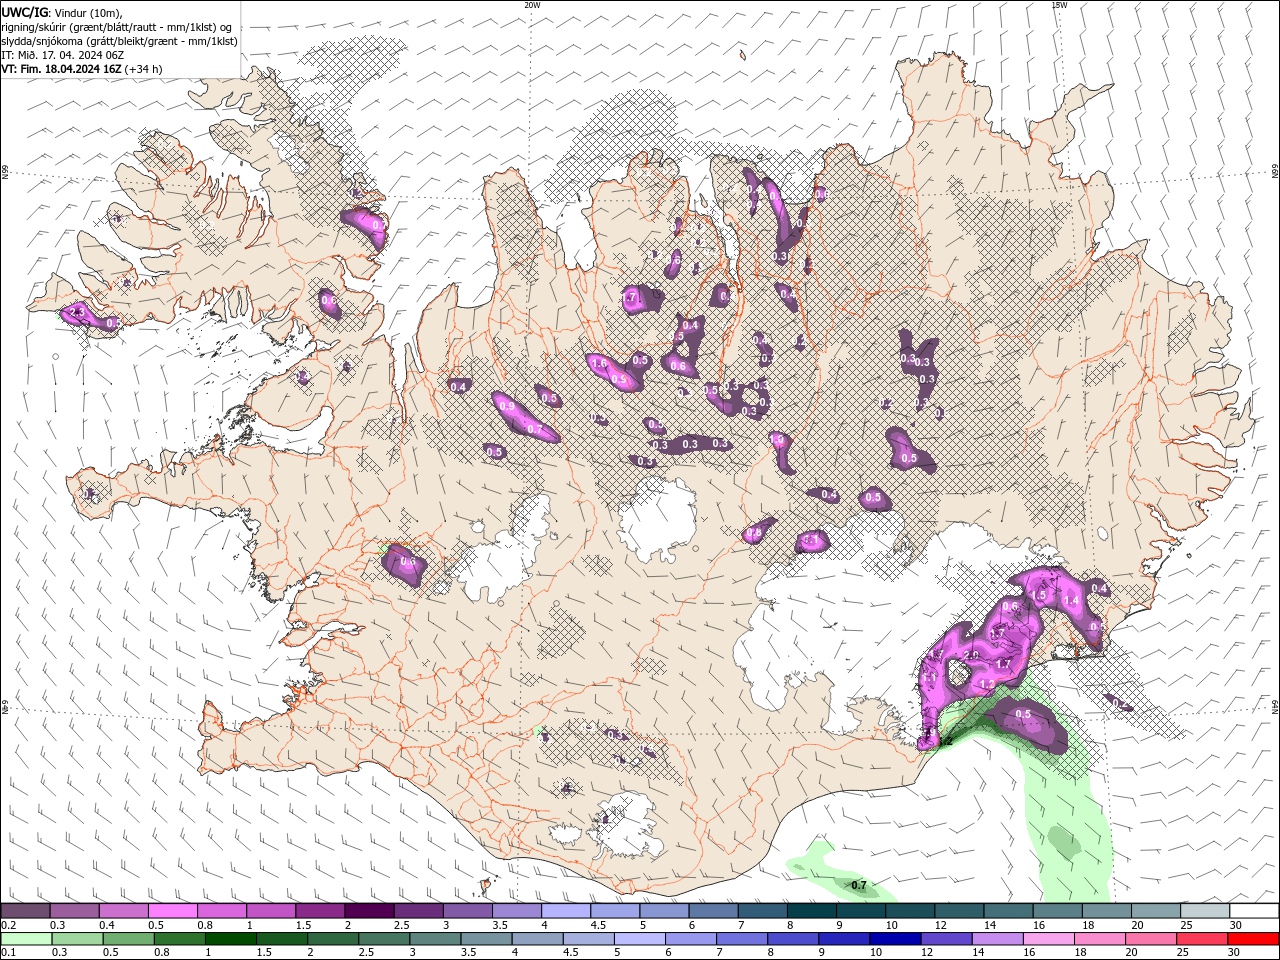Pick the pale green 0.1 legend swatch
The width and height of the screenshot is (1280, 960).
(x=25, y=939)
